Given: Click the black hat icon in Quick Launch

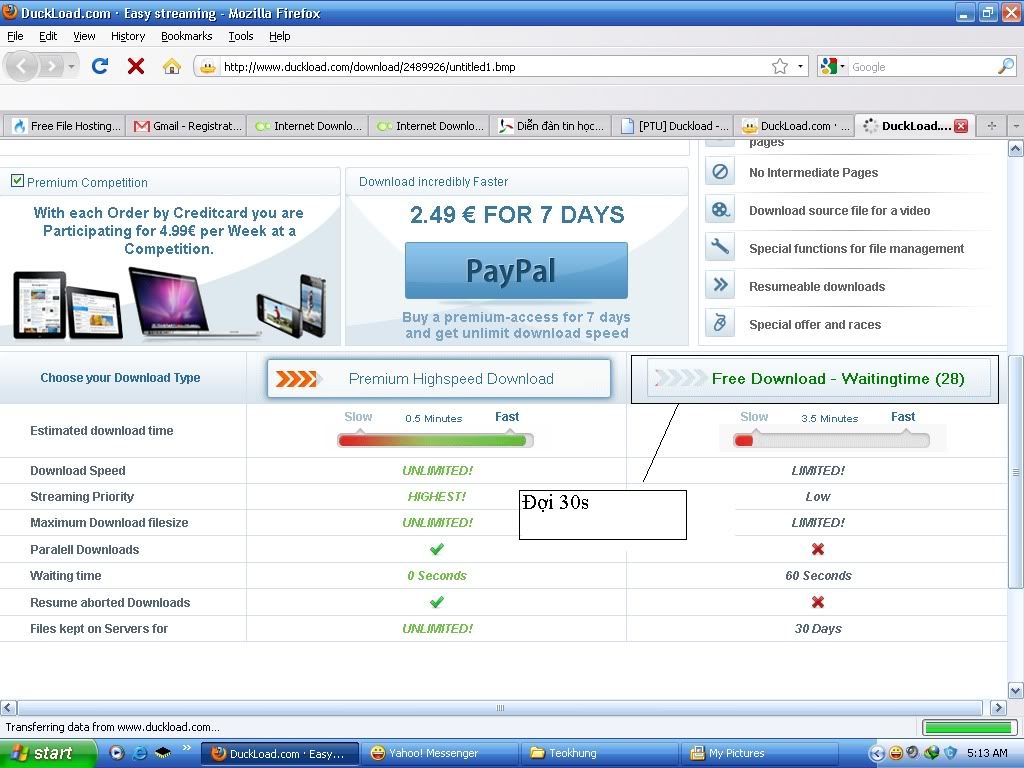Looking at the screenshot, I should [x=163, y=753].
